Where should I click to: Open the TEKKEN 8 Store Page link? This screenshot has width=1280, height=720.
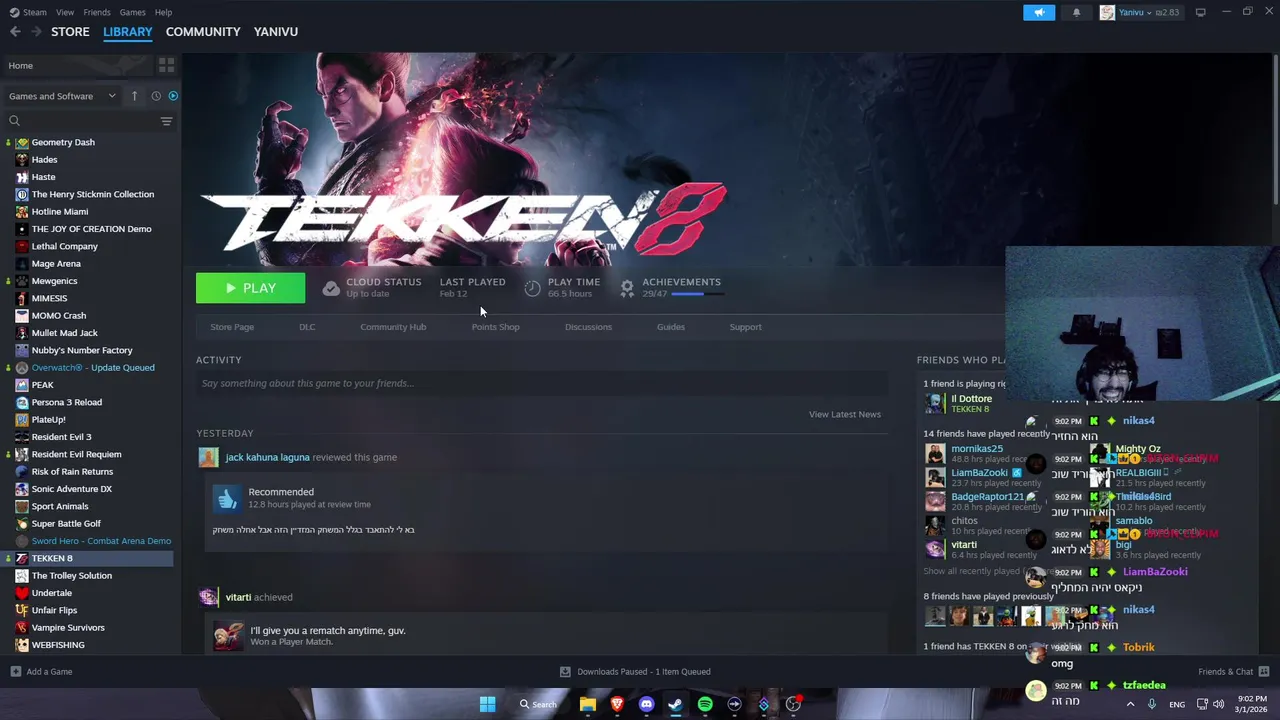[x=232, y=327]
